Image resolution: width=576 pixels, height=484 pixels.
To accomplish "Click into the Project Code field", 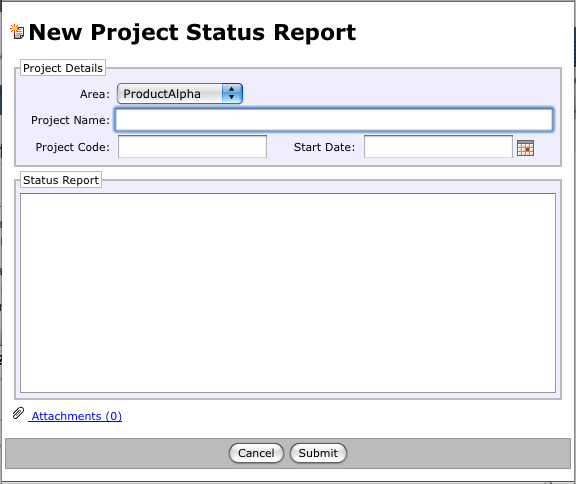I will coord(192,147).
